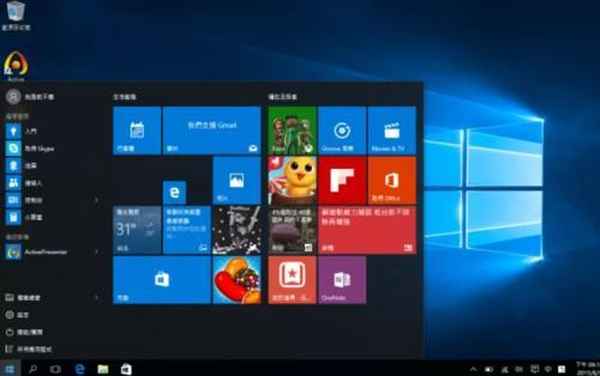This screenshot has width=600, height=376.
Task: Launch the small Microsoft Edge tile
Action: 174,192
